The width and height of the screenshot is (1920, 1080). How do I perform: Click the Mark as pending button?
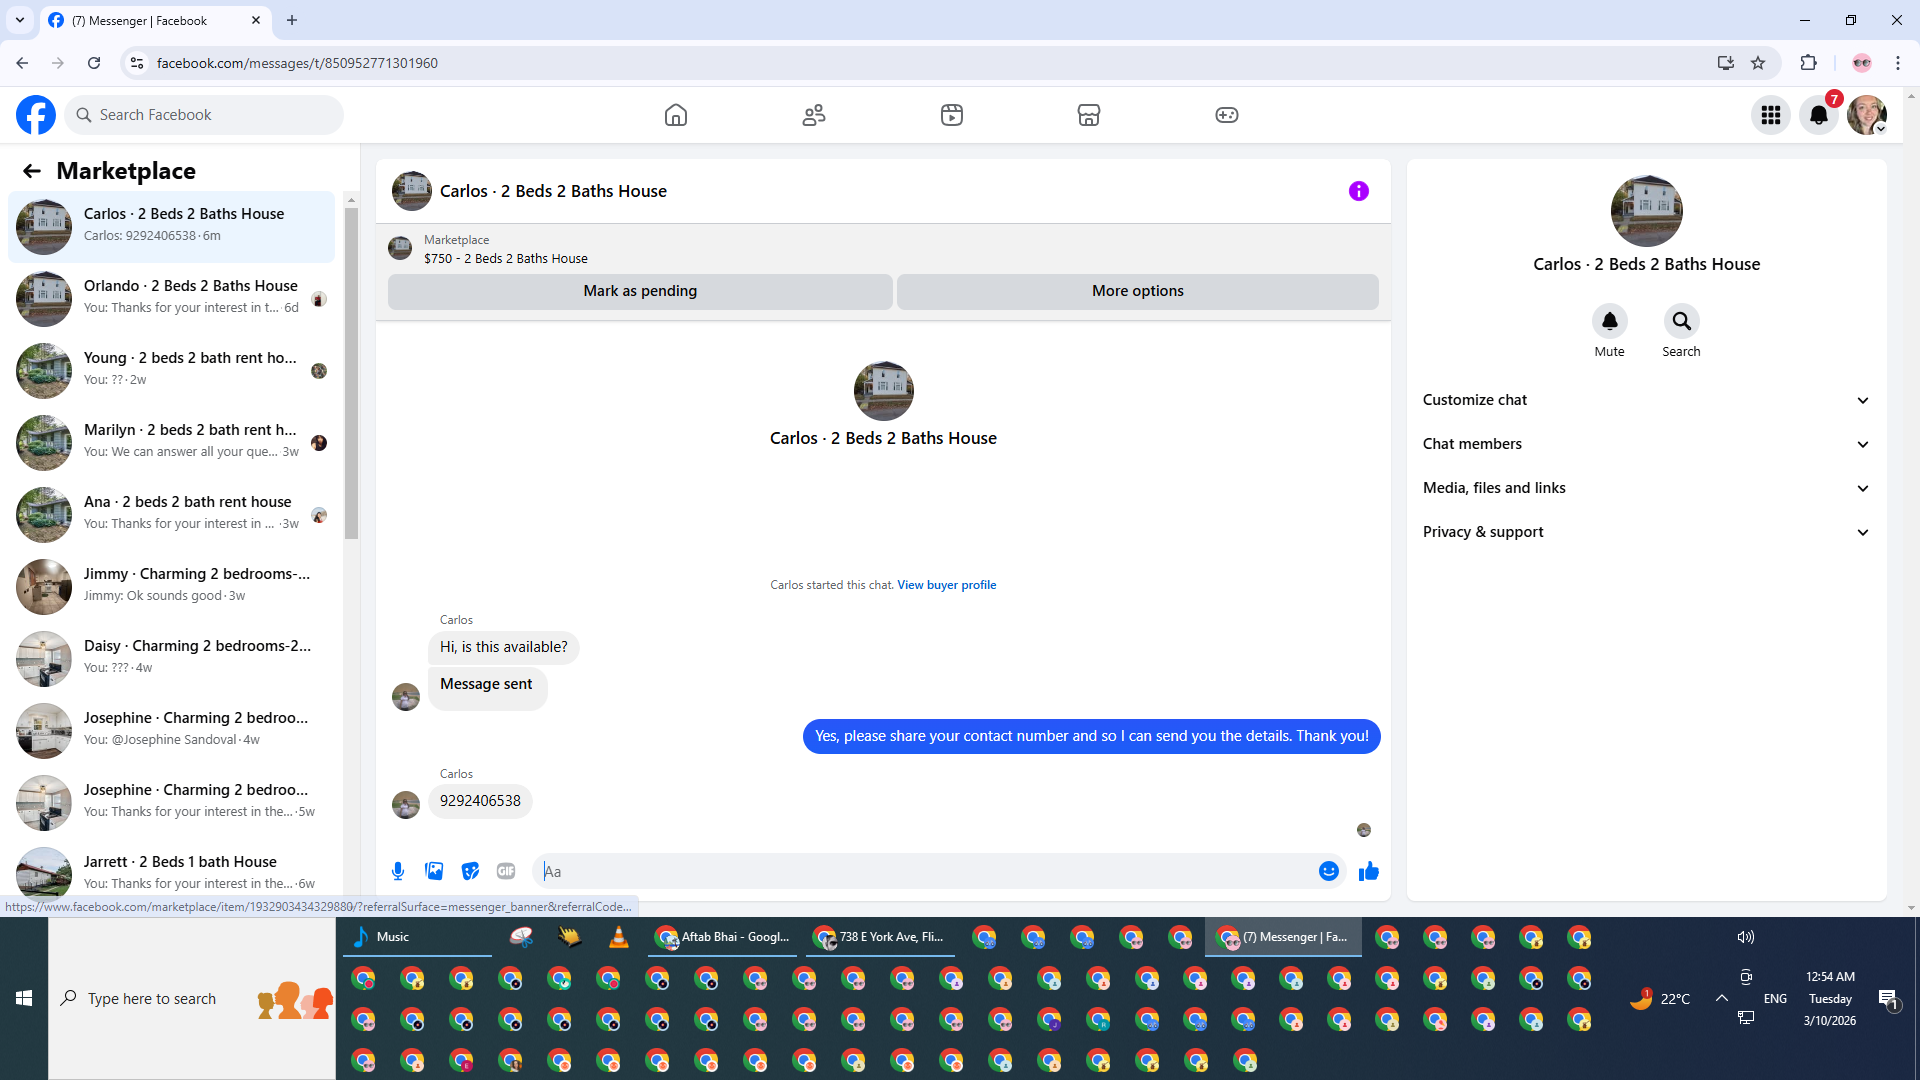point(640,291)
